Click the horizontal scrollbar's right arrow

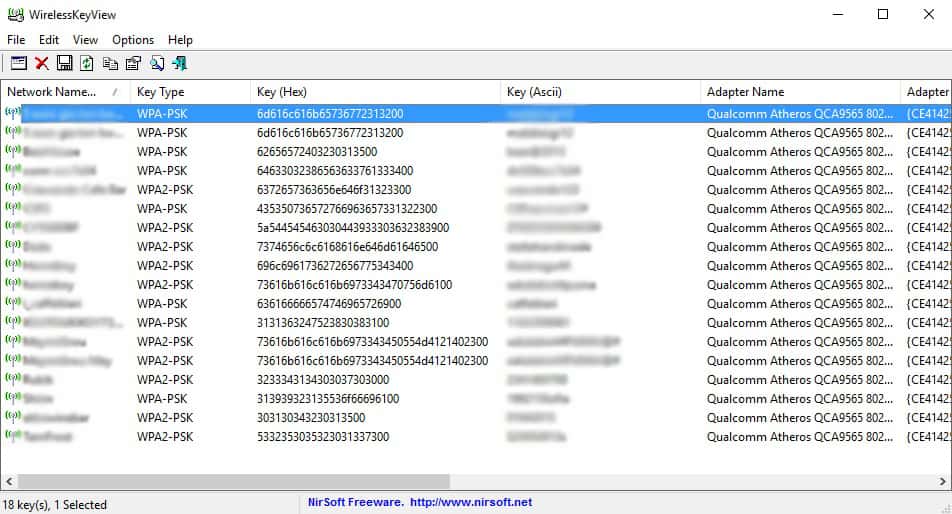click(x=942, y=481)
